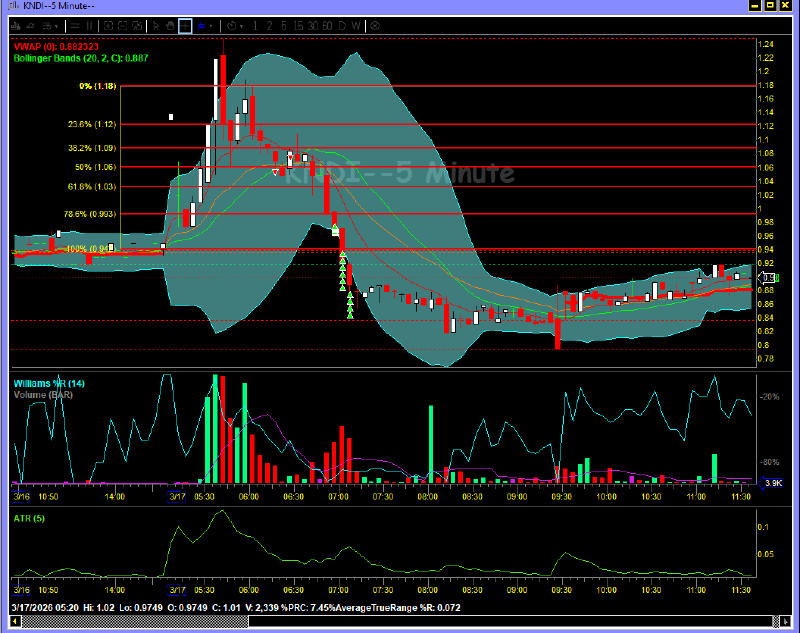Close the KNDI chart window
The height and width of the screenshot is (633, 800).
[786, 6]
